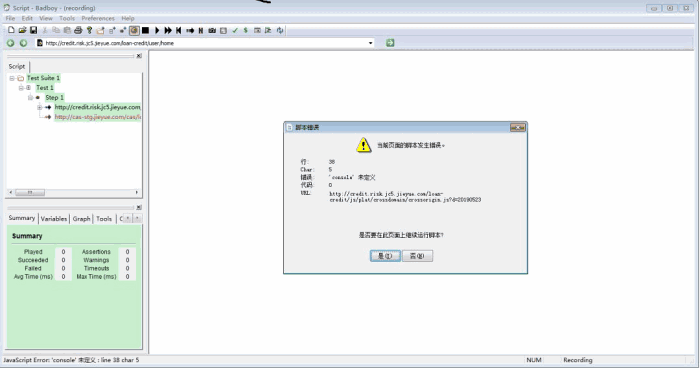Select Test Suite 1 in the script tree
This screenshot has width=700, height=368.
tap(43, 78)
